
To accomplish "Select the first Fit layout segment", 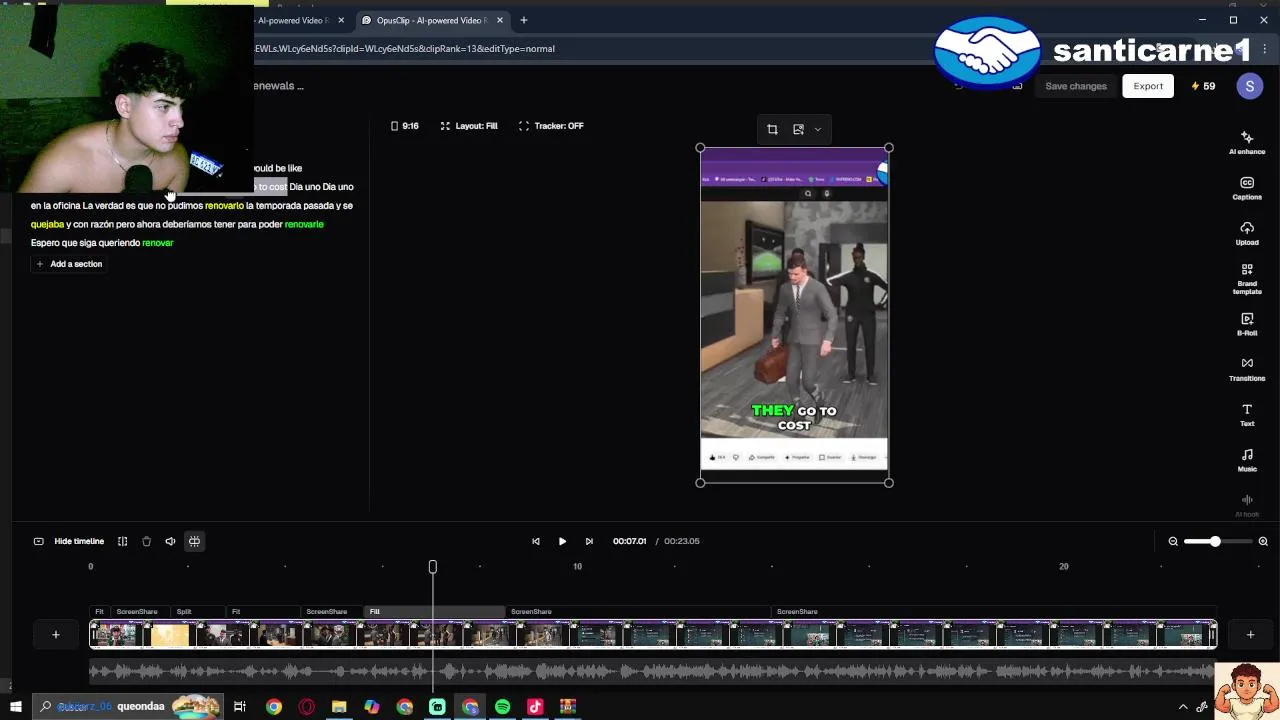I will [99, 611].
